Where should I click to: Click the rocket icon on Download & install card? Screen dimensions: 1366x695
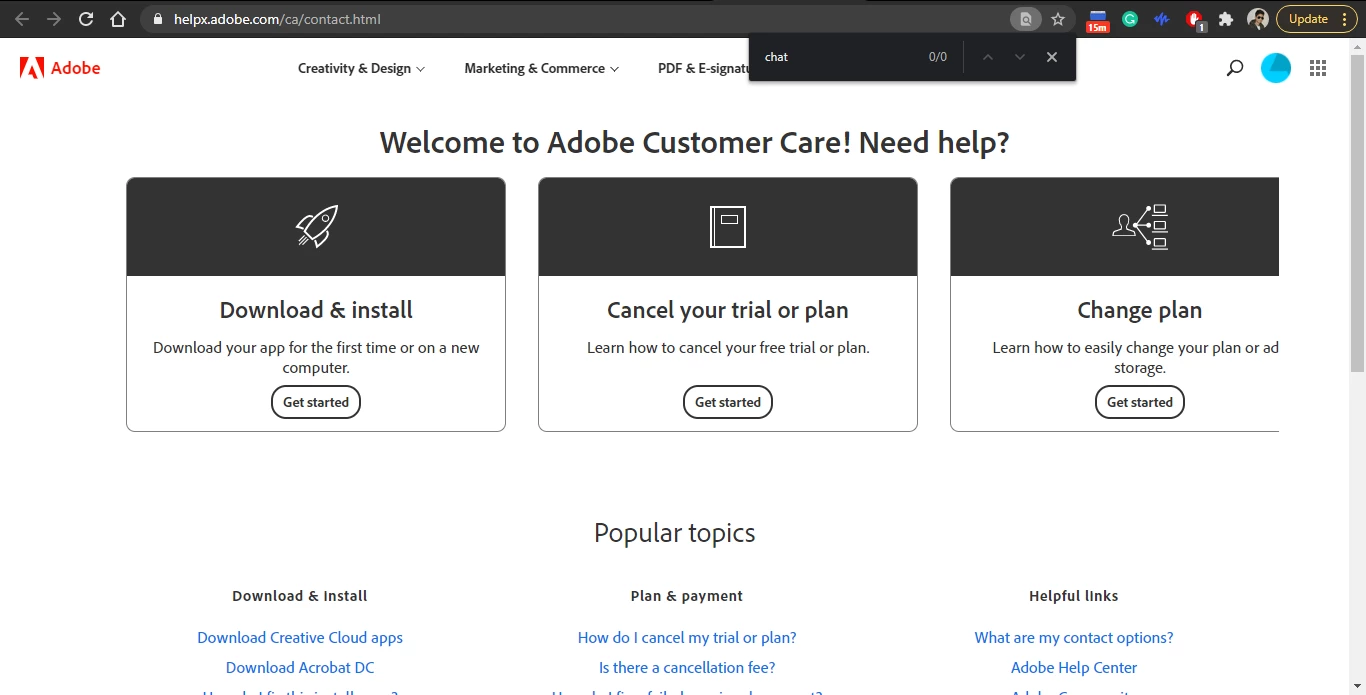(316, 226)
